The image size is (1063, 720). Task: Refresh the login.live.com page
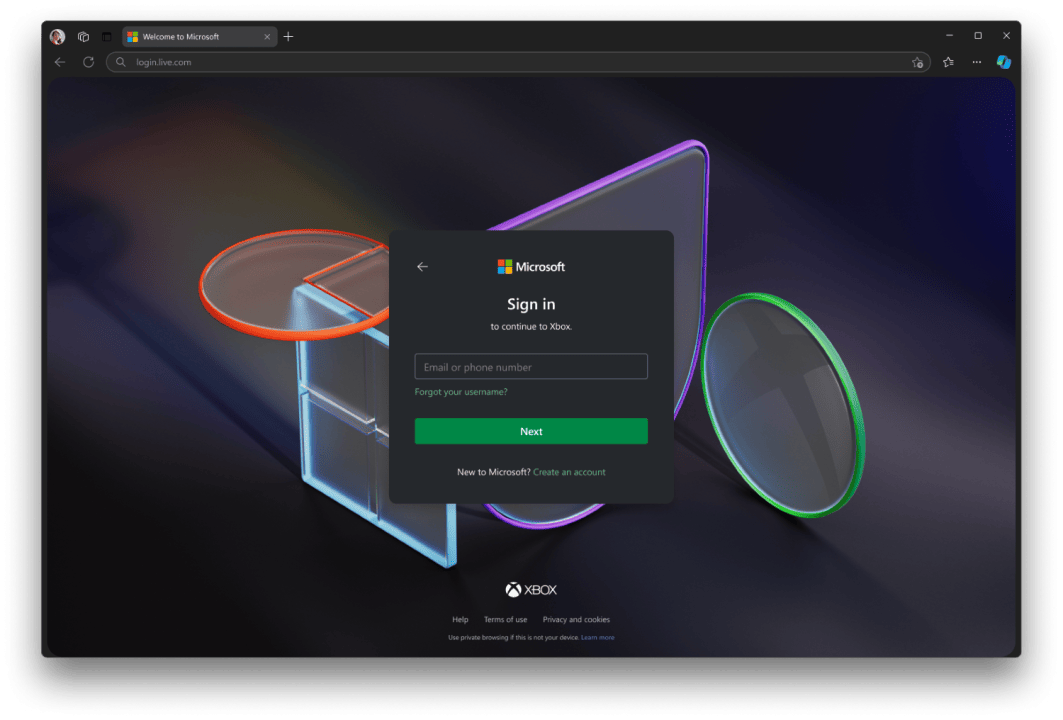coord(88,62)
